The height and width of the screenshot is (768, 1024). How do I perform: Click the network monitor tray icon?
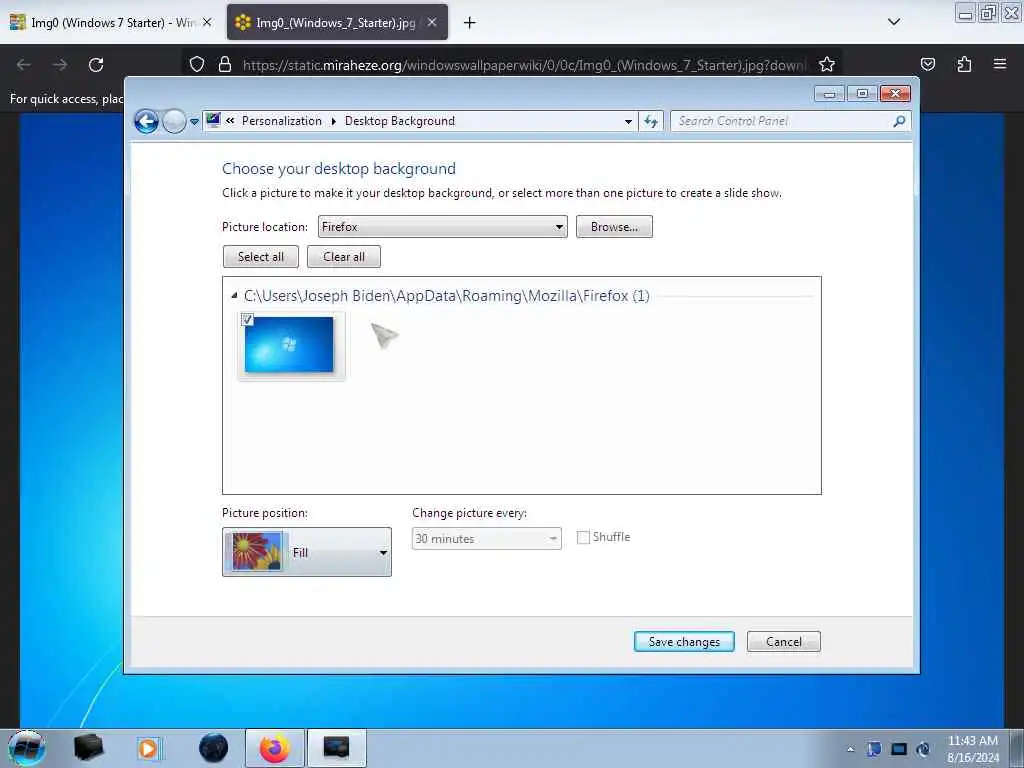pyautogui.click(x=899, y=749)
